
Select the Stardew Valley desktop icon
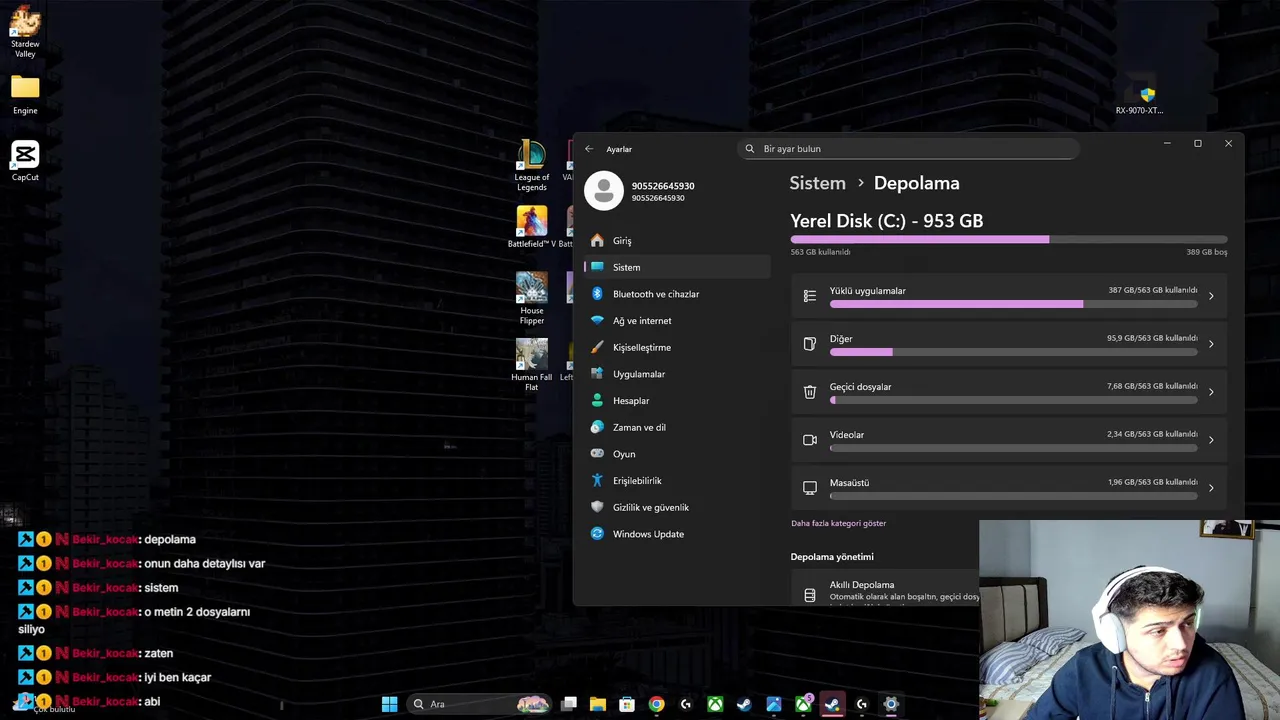tap(25, 32)
